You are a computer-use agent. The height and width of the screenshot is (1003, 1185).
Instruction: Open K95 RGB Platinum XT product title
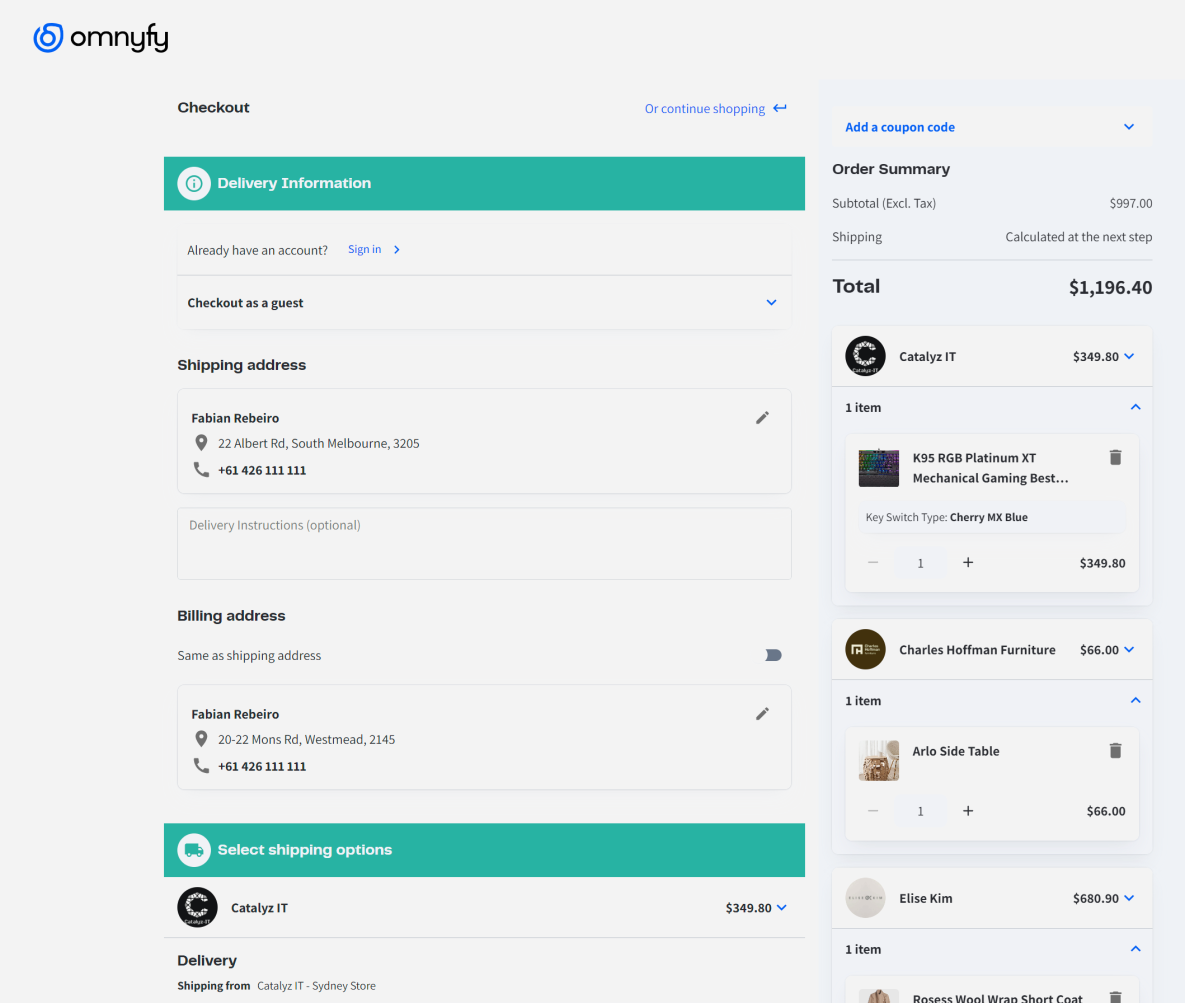coord(990,468)
